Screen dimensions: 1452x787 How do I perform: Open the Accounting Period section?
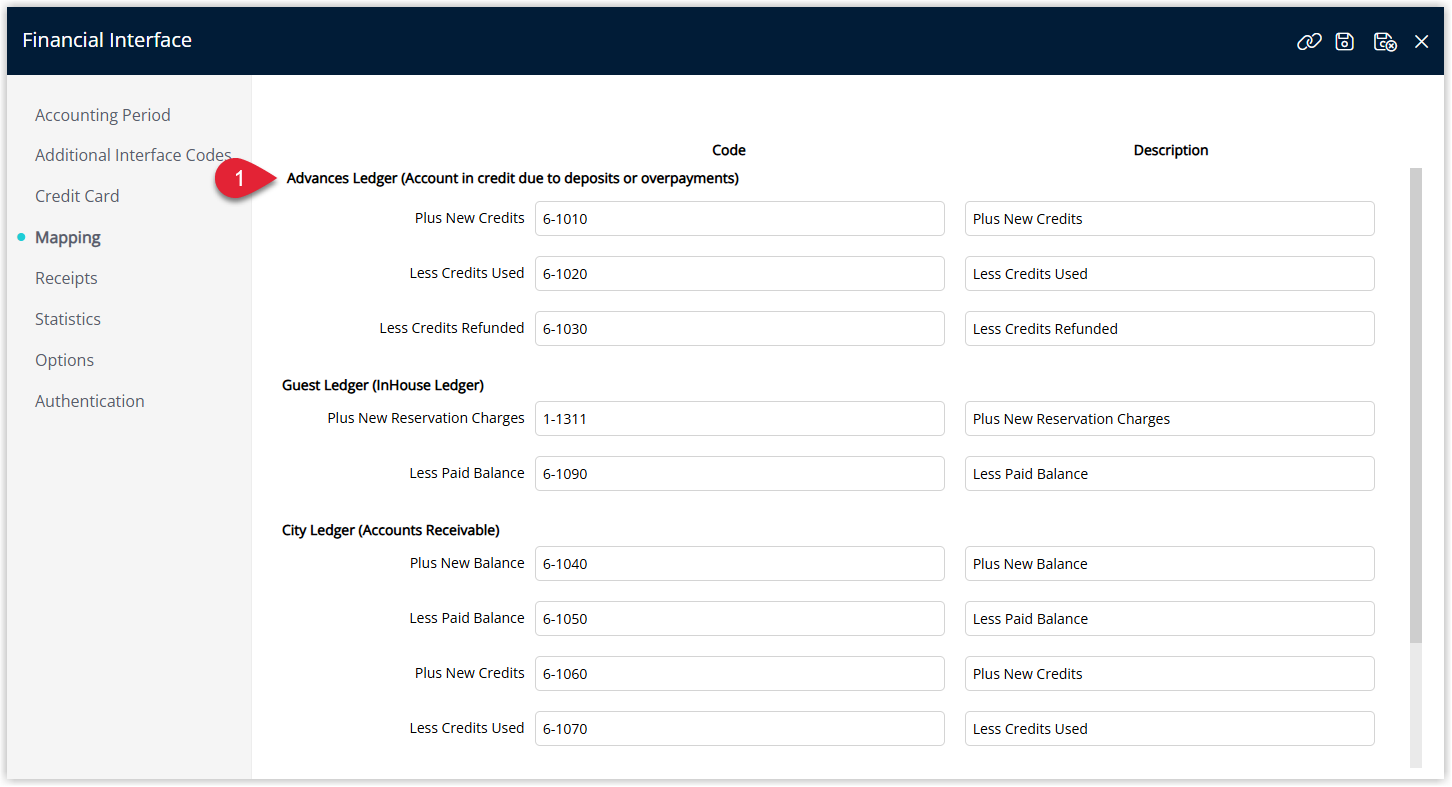[x=103, y=115]
